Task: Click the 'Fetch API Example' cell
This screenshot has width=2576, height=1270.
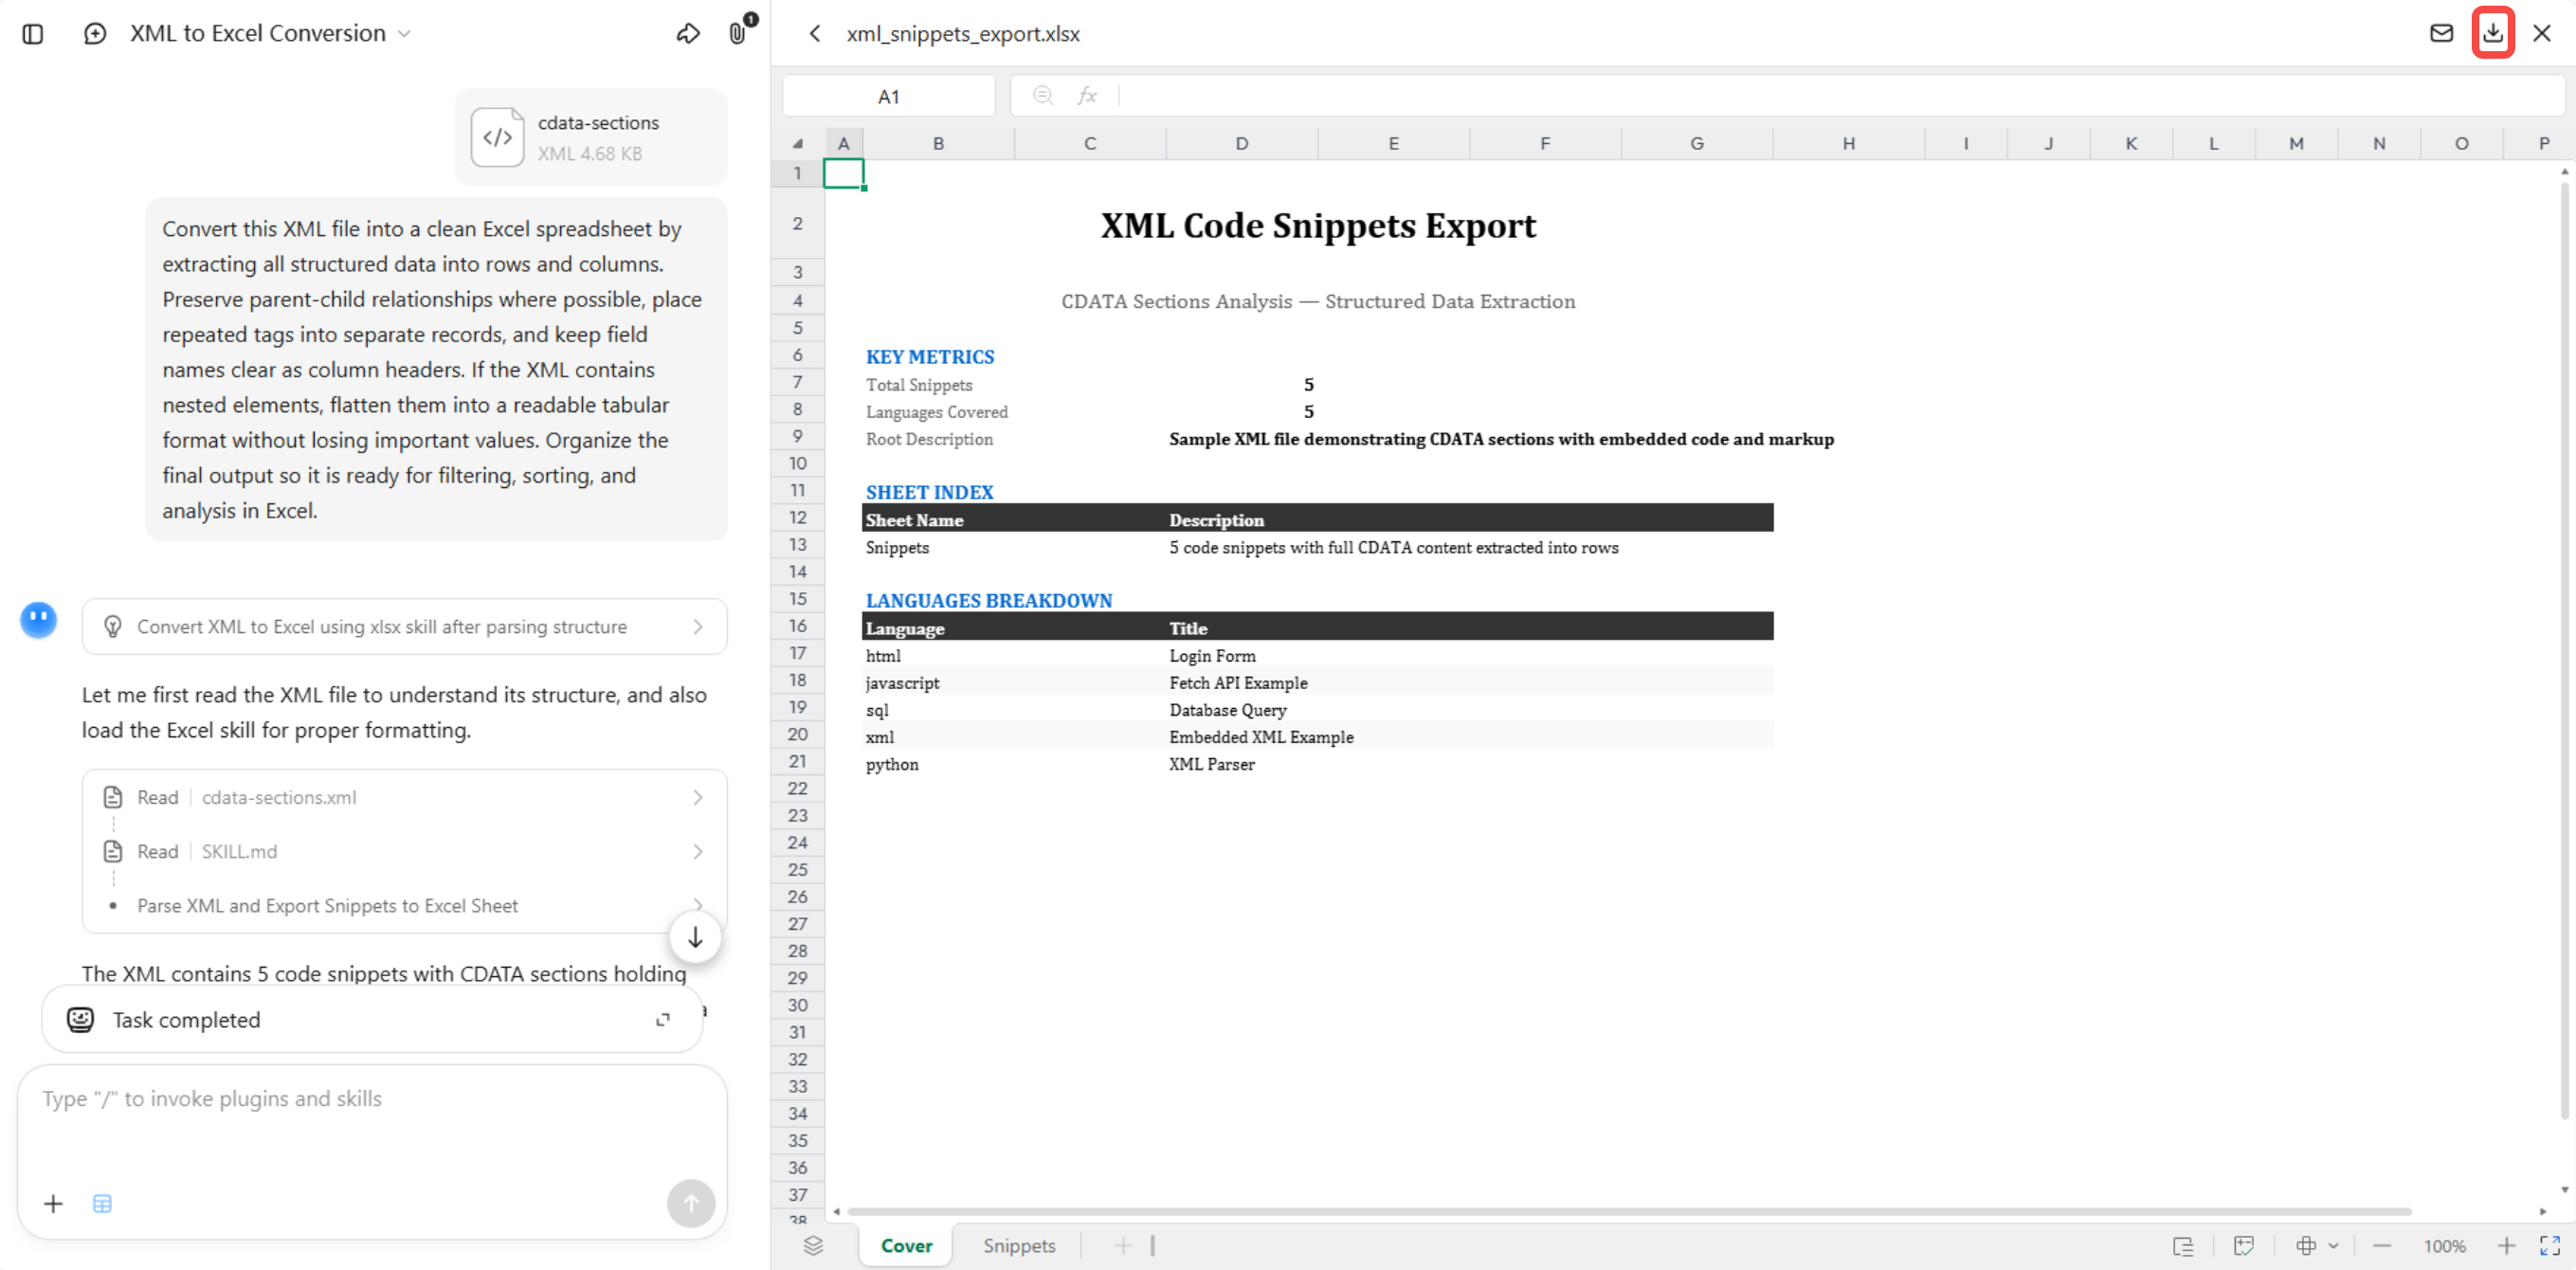Action: (x=1238, y=683)
